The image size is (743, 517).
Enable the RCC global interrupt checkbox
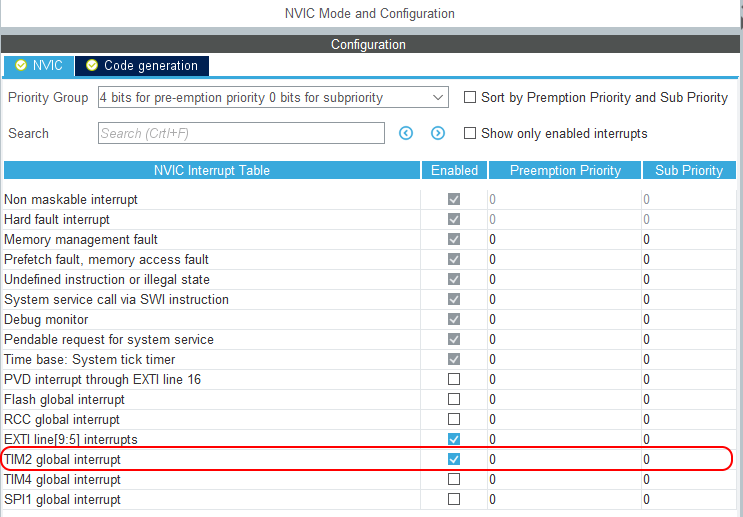(454, 419)
